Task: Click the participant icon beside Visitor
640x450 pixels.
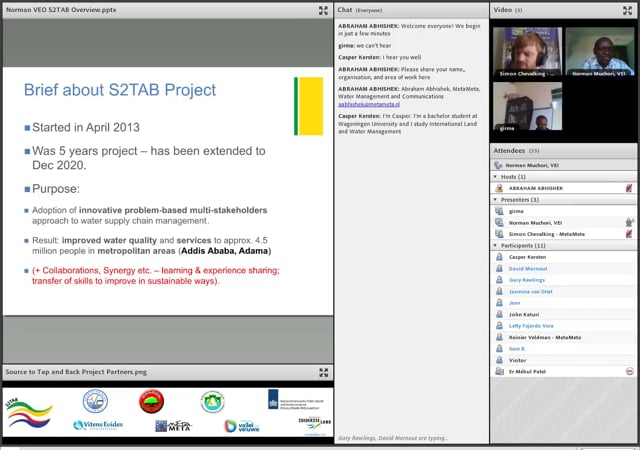Action: (x=499, y=360)
